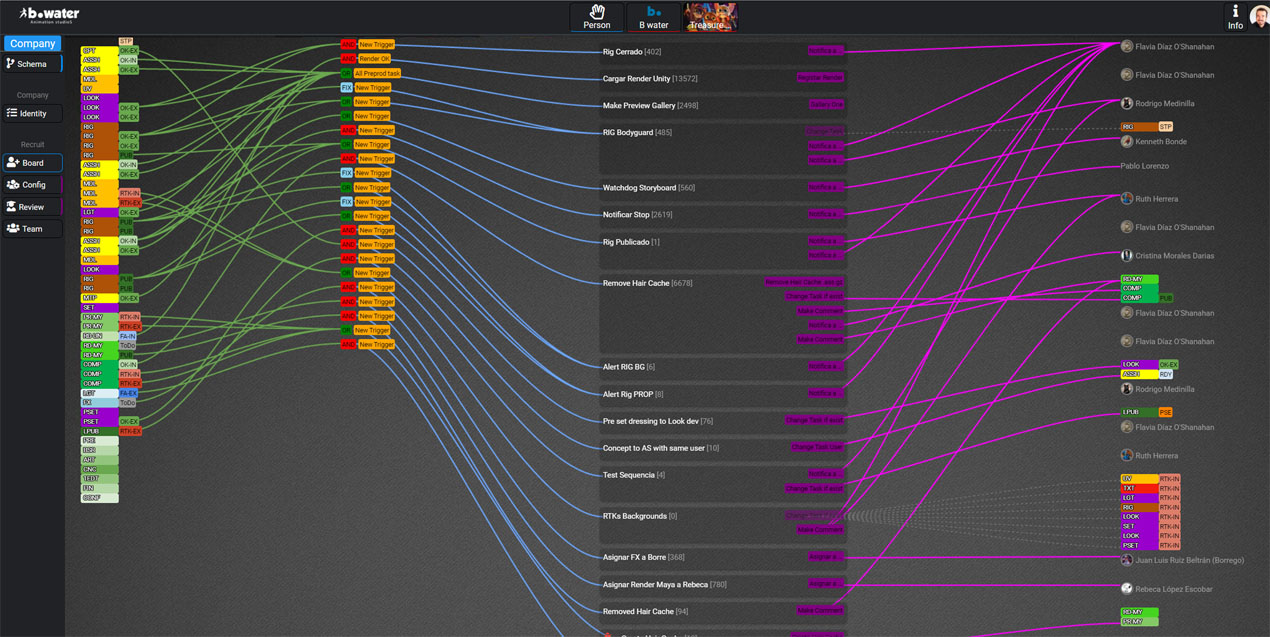Switch to the B water tab

click(653, 17)
